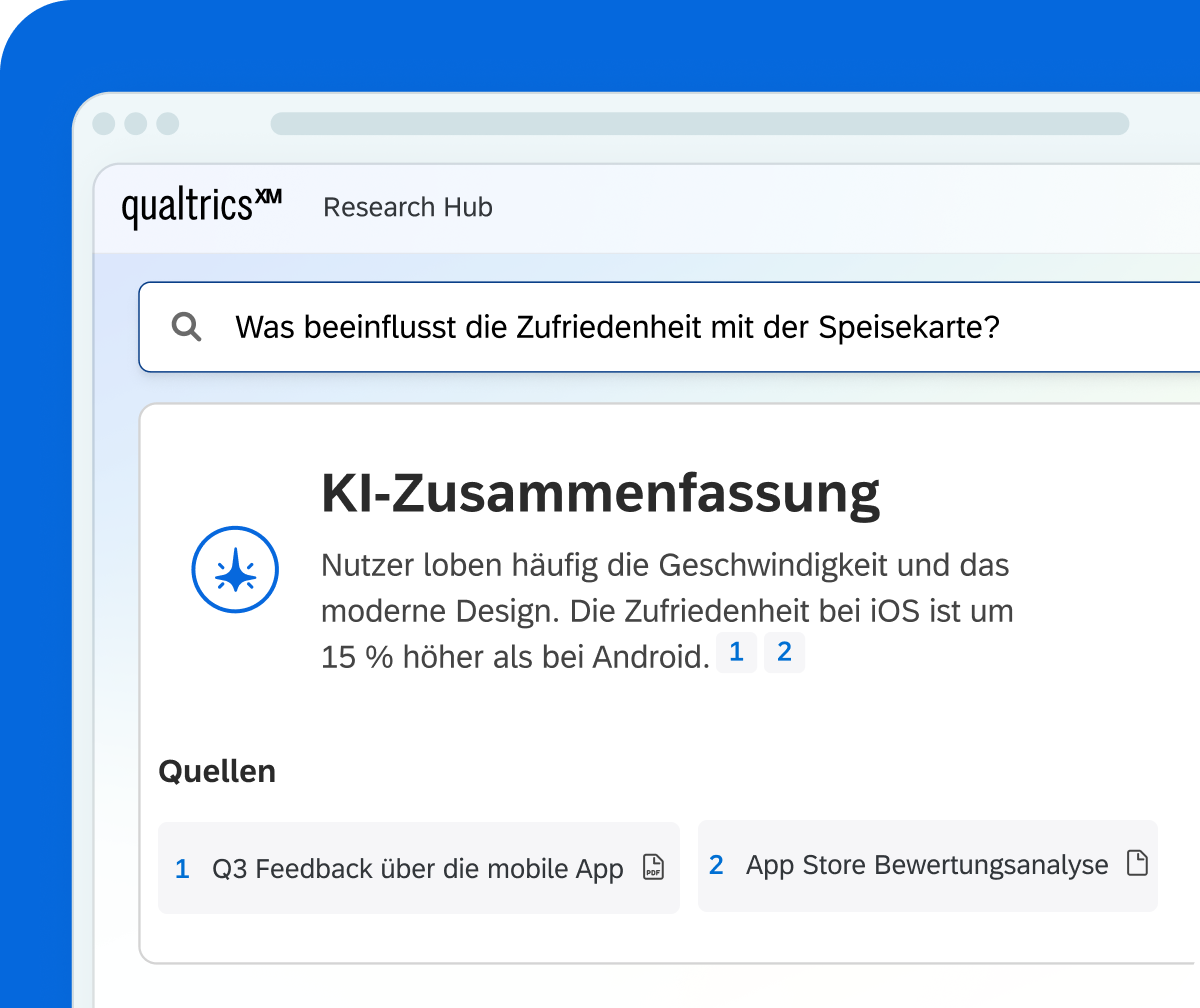The width and height of the screenshot is (1200, 1008).
Task: Open source Q3 Feedback über die mobile App
Action: coord(419,868)
